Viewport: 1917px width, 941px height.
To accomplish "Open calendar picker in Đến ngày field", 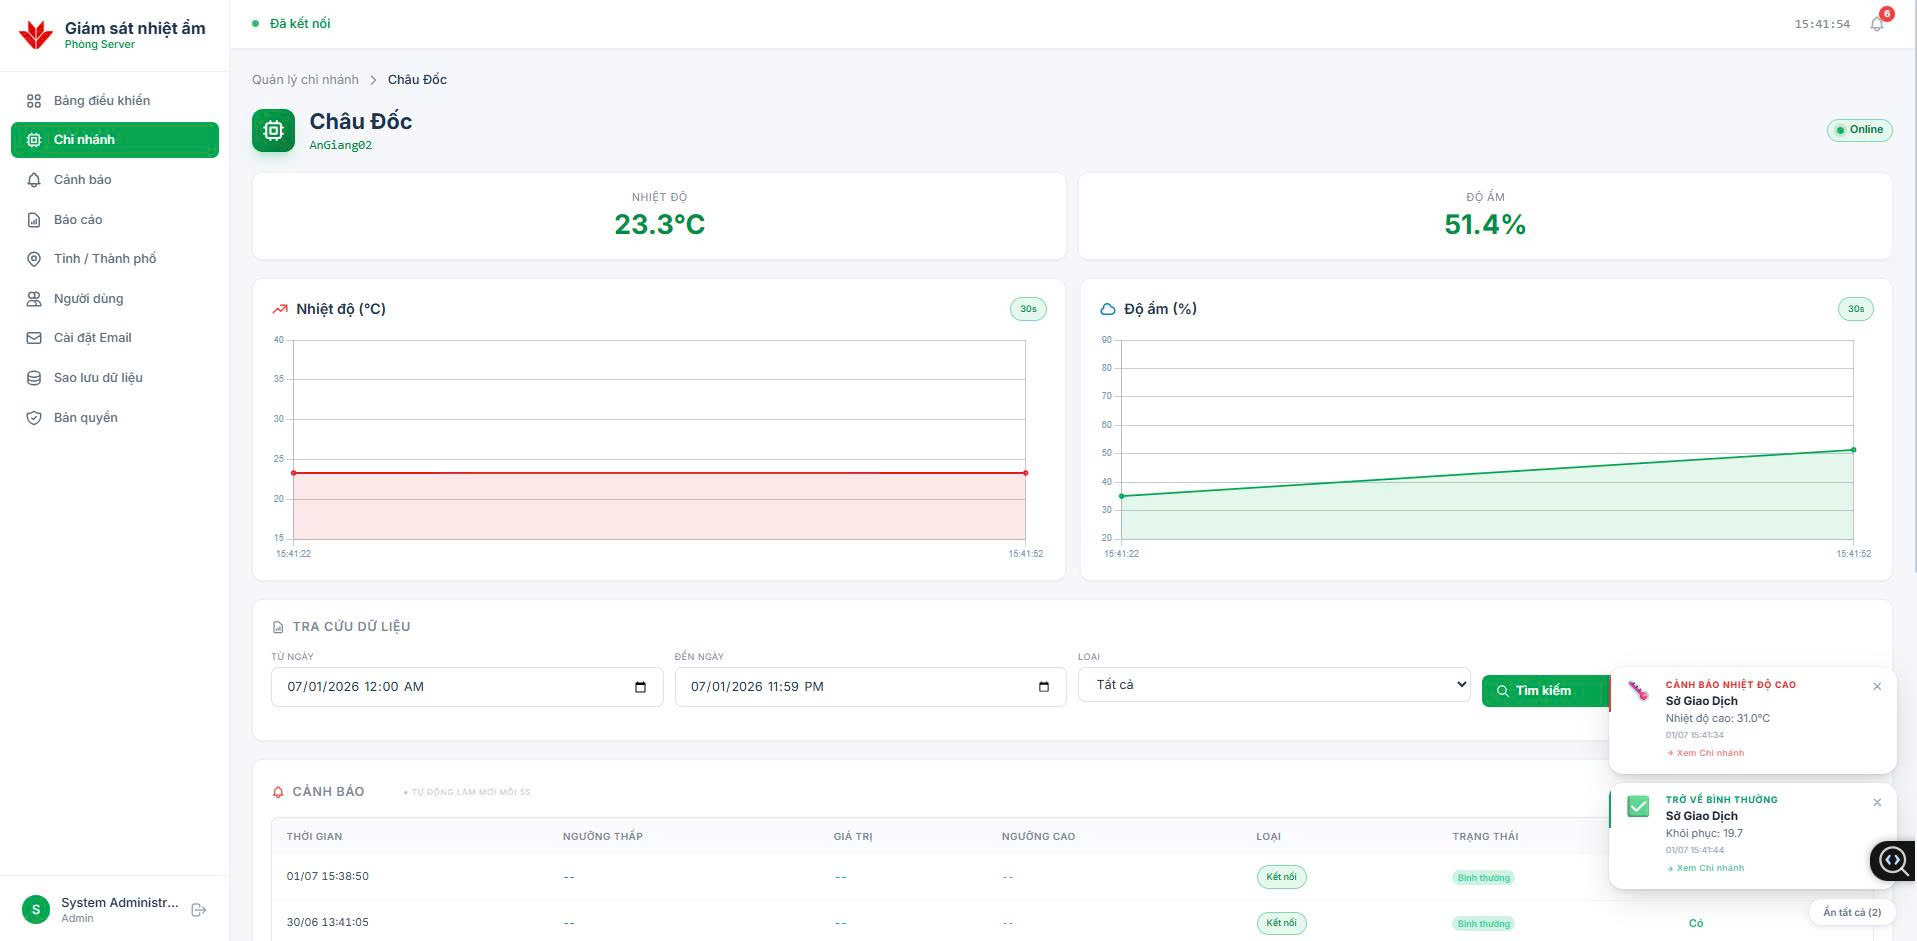I will (1044, 687).
